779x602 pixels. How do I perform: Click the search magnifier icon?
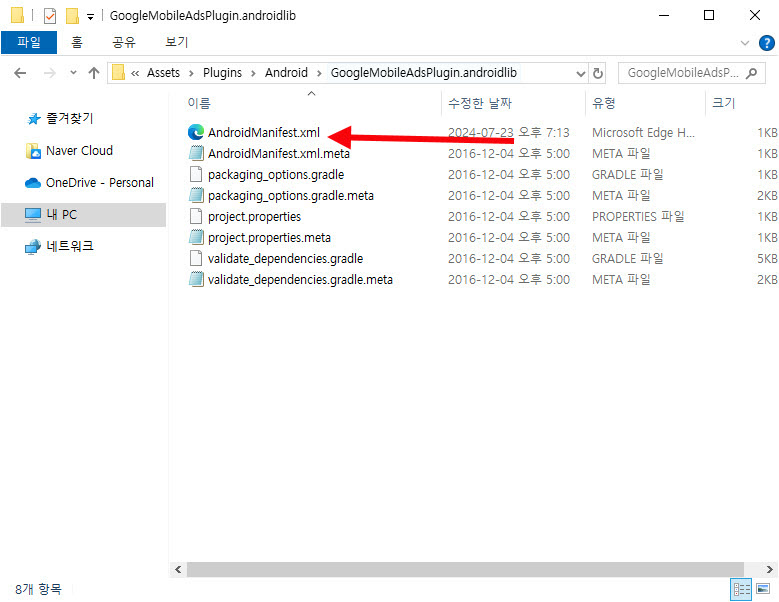tap(752, 73)
